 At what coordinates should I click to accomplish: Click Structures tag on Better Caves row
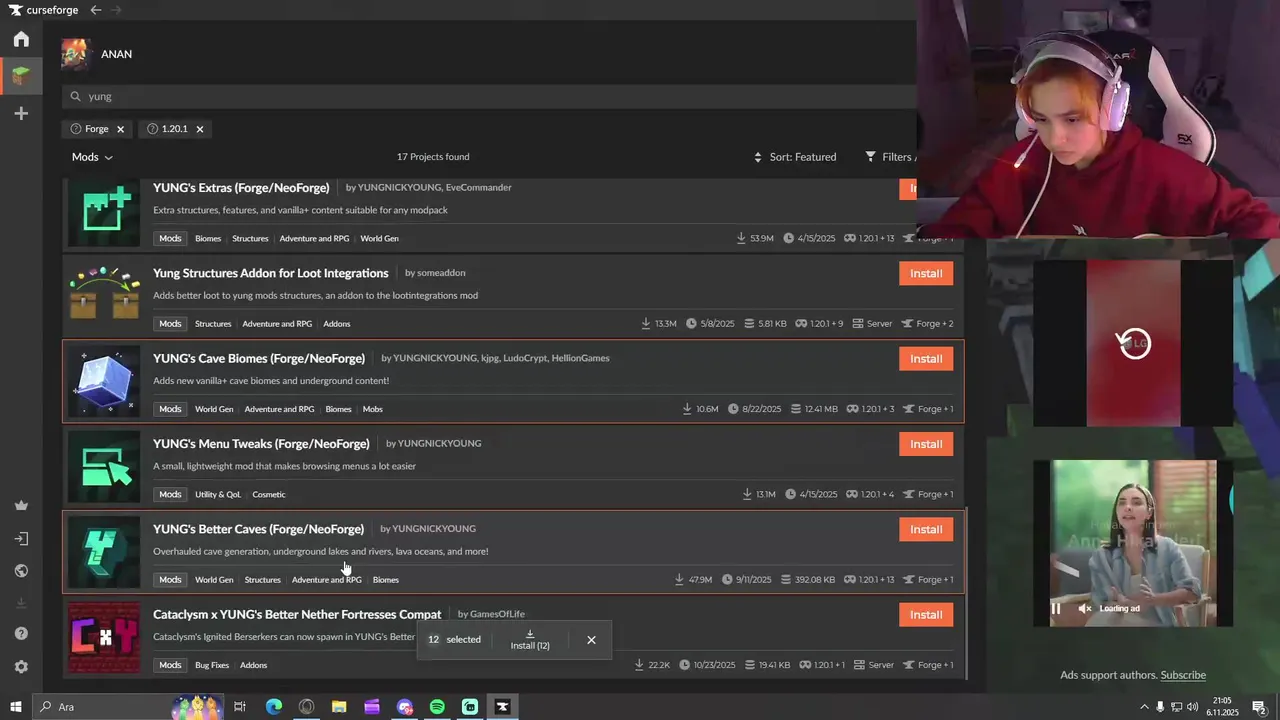point(263,580)
